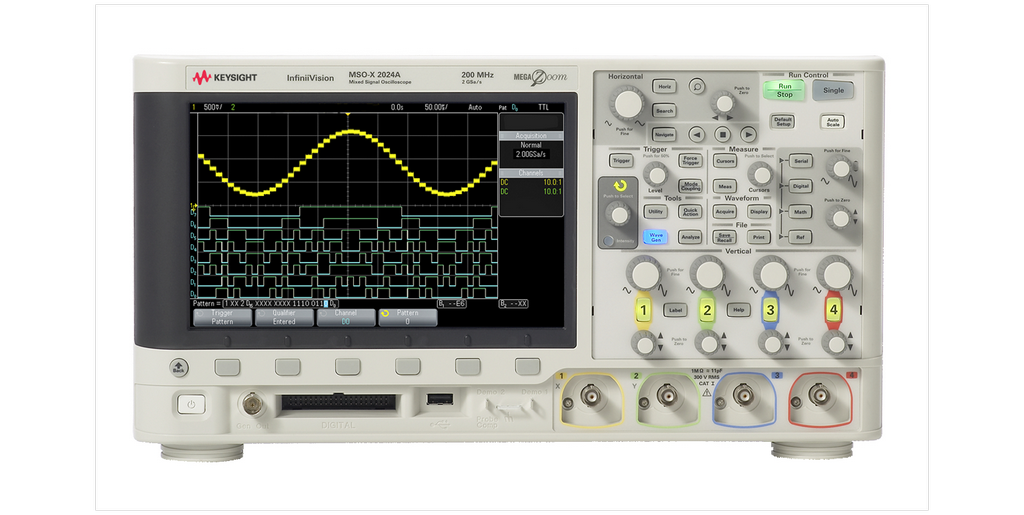Open the Trigger Pattern softkey menu
1024x515 pixels.
tap(222, 317)
